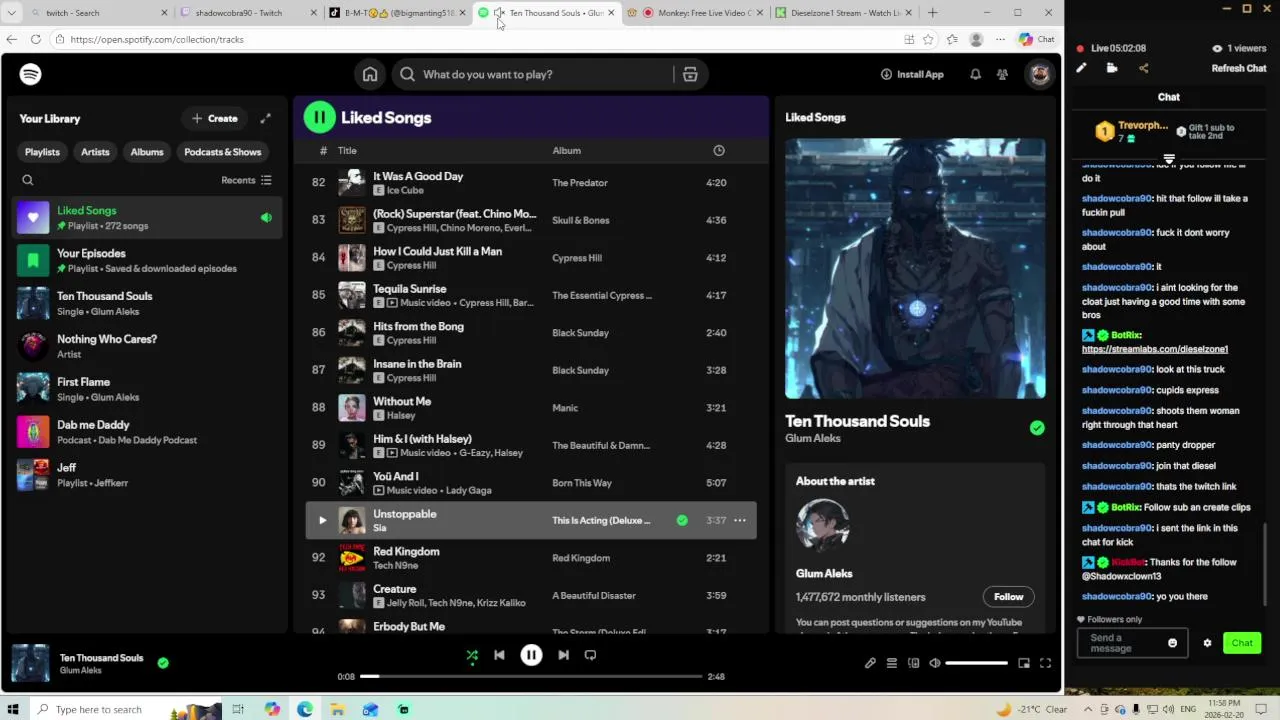Image resolution: width=1280 pixels, height=720 pixels.
Task: Expand Your Library with the arrows icon
Action: point(265,118)
